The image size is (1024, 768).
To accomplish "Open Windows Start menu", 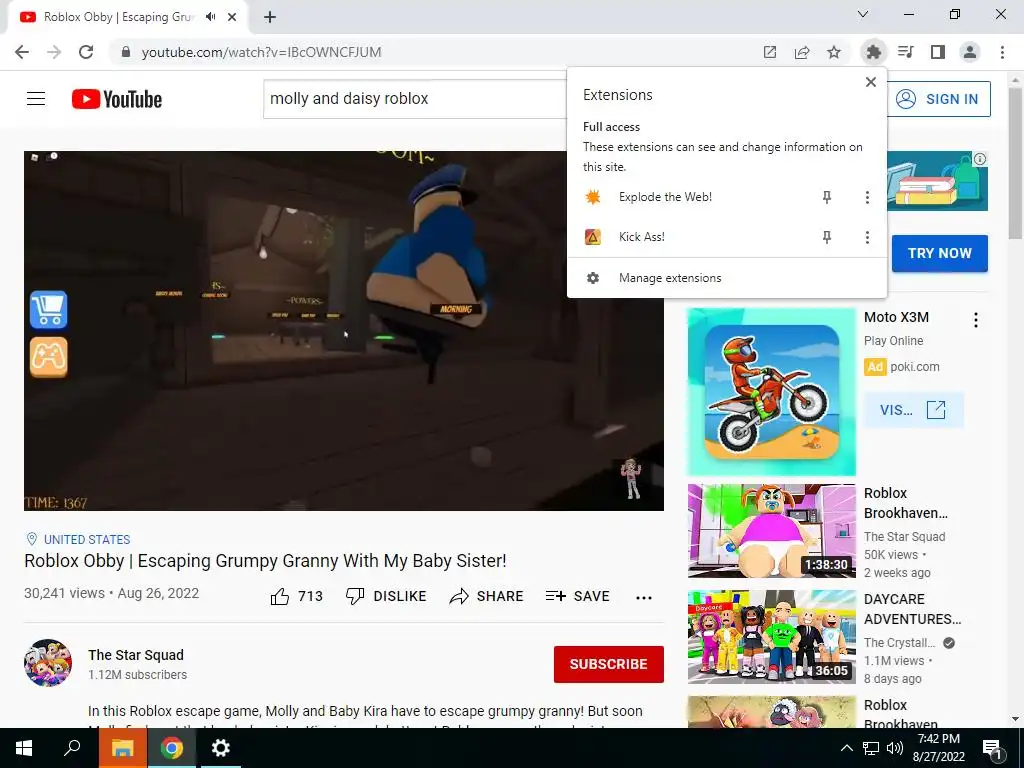I will pos(24,748).
